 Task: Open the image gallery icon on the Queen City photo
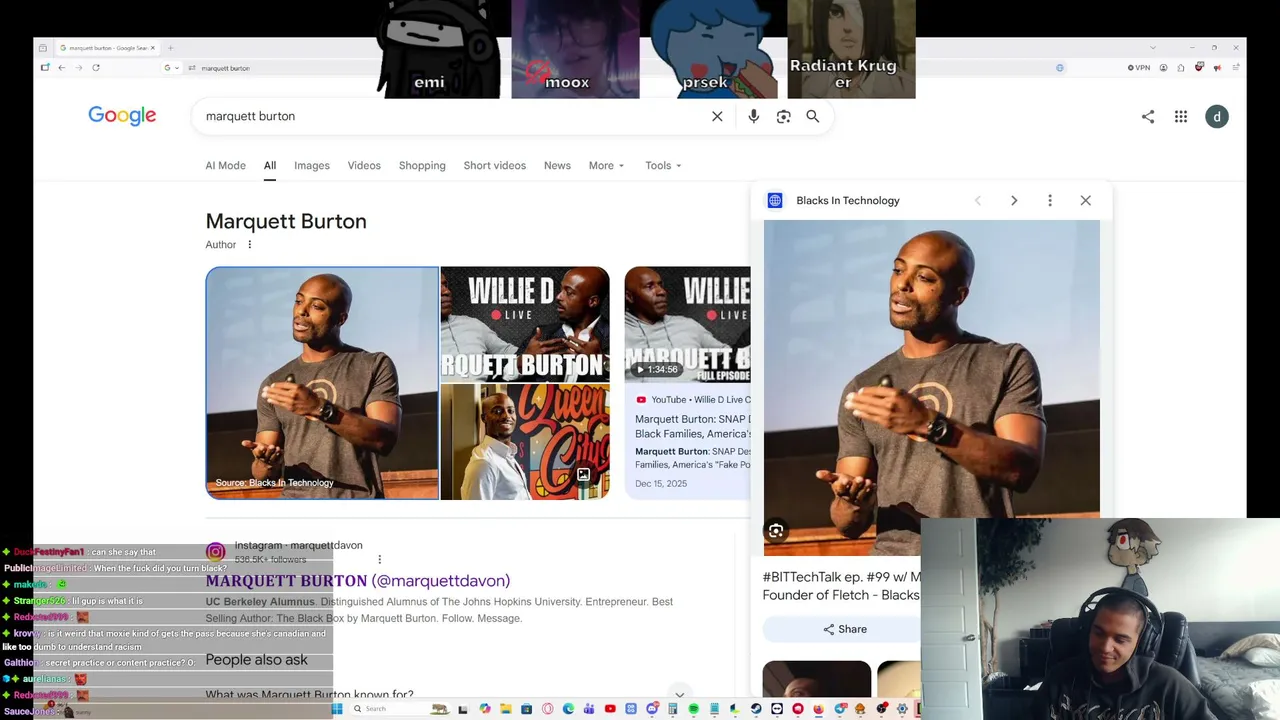point(583,475)
